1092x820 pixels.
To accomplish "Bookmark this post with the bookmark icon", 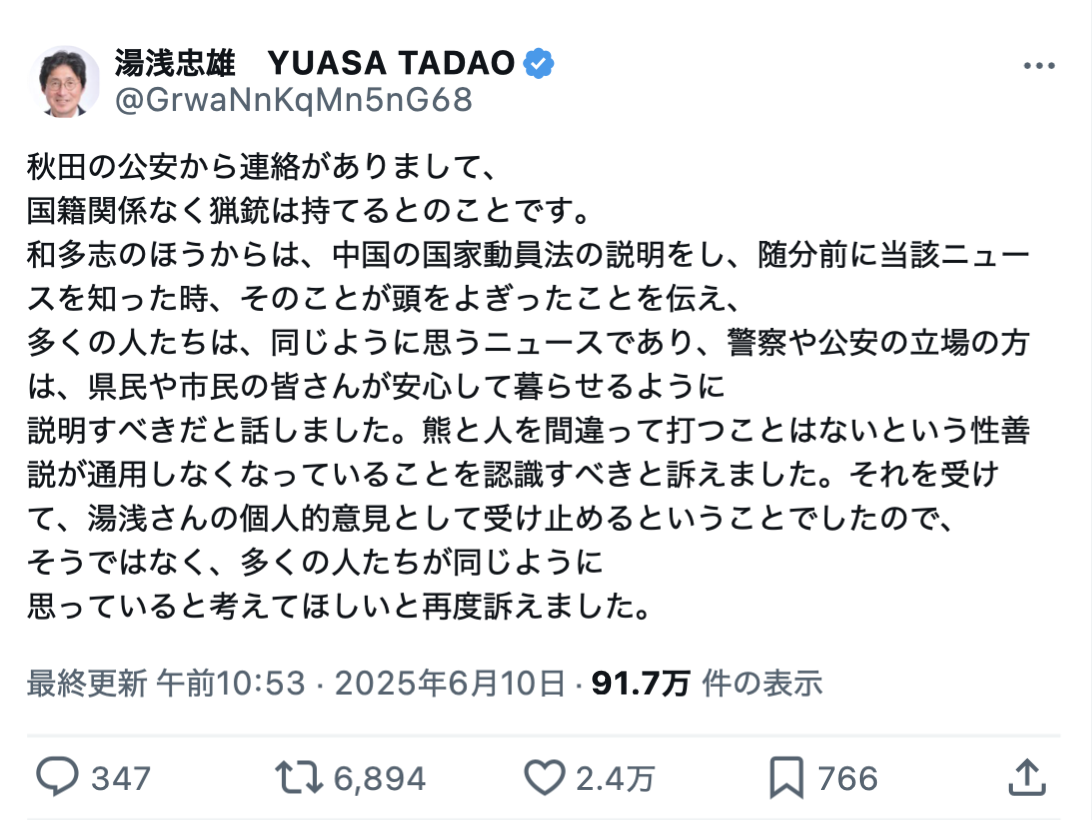I will point(786,778).
